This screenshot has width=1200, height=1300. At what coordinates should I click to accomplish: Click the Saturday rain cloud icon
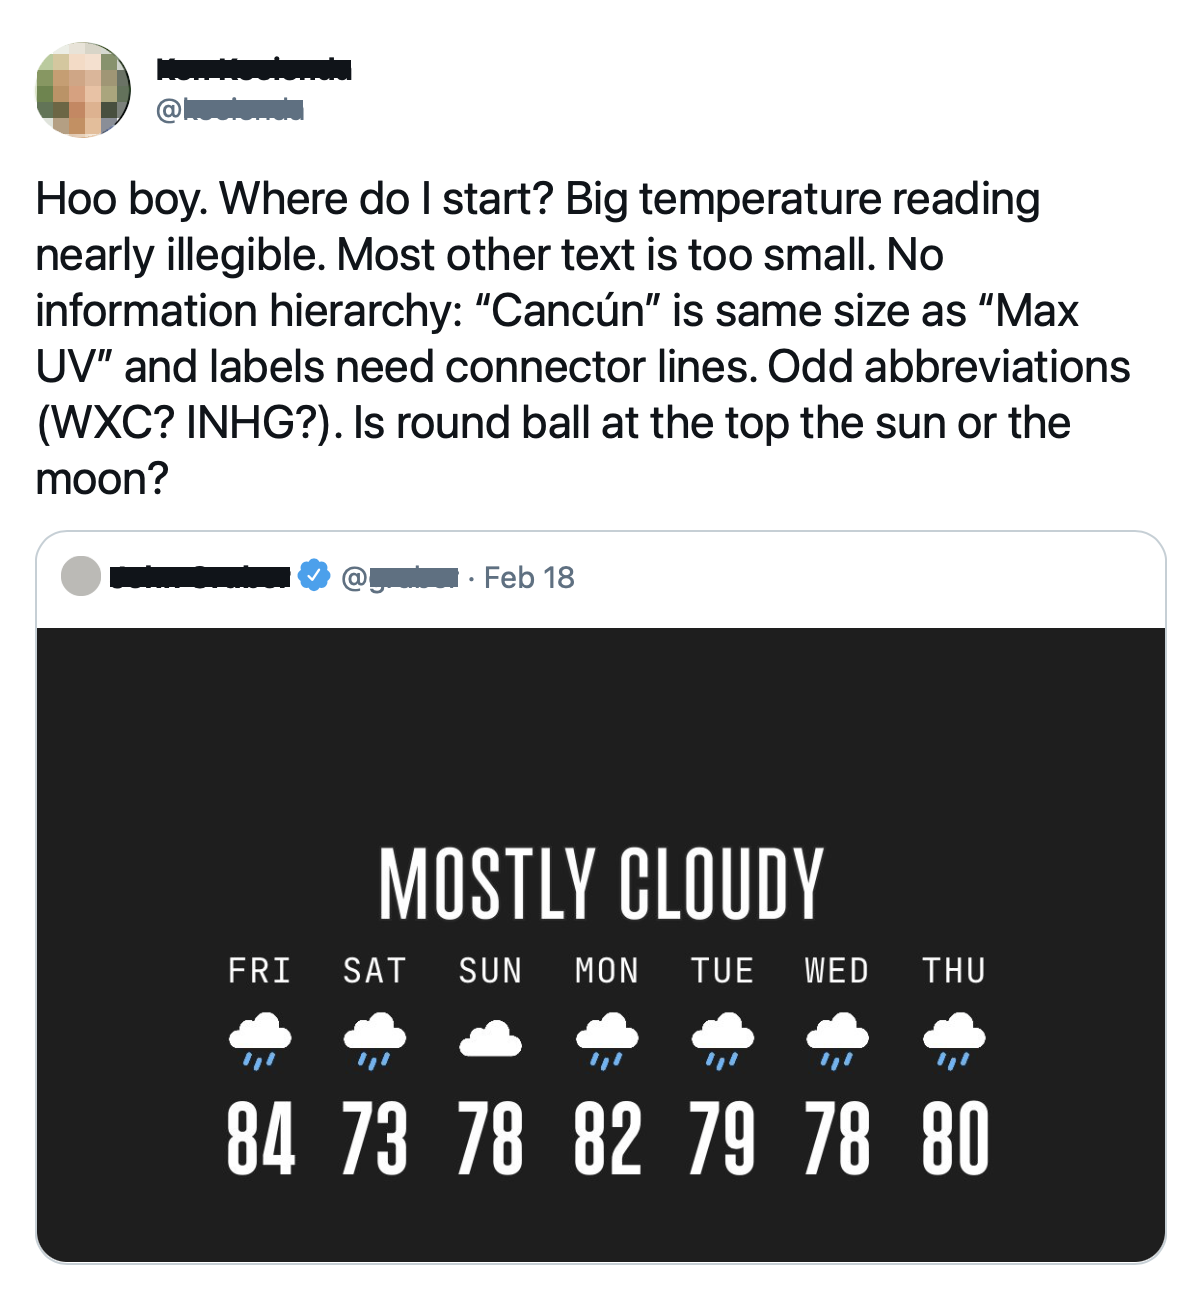(375, 1041)
